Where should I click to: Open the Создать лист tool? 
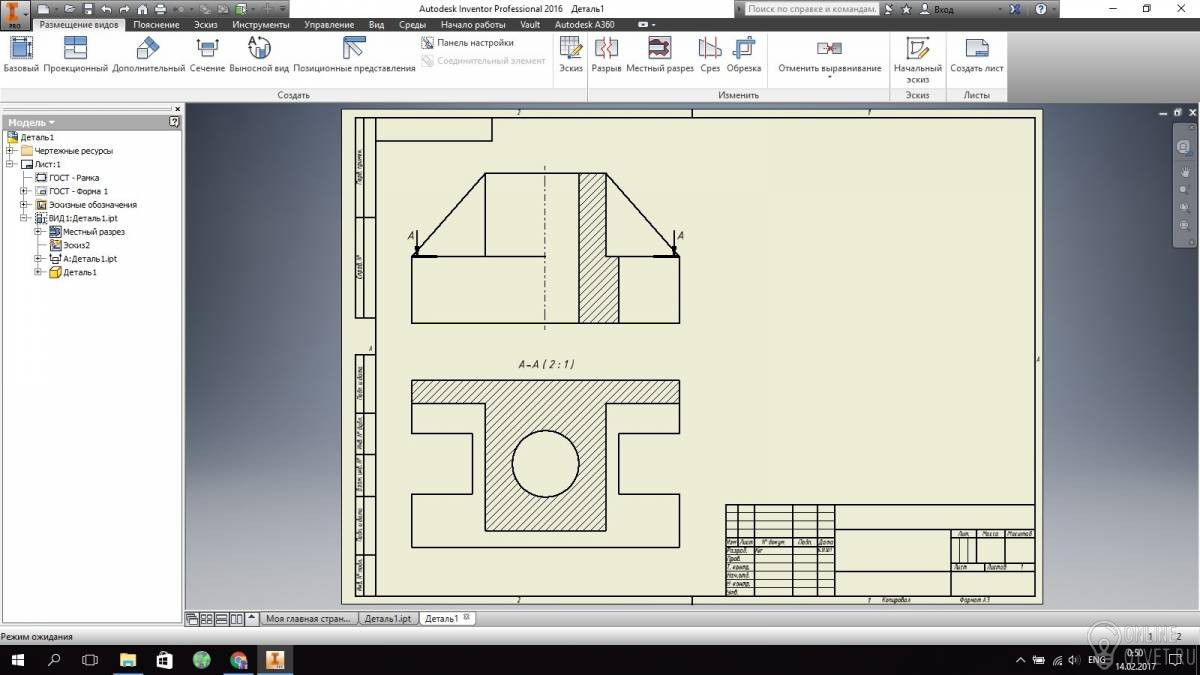[977, 54]
